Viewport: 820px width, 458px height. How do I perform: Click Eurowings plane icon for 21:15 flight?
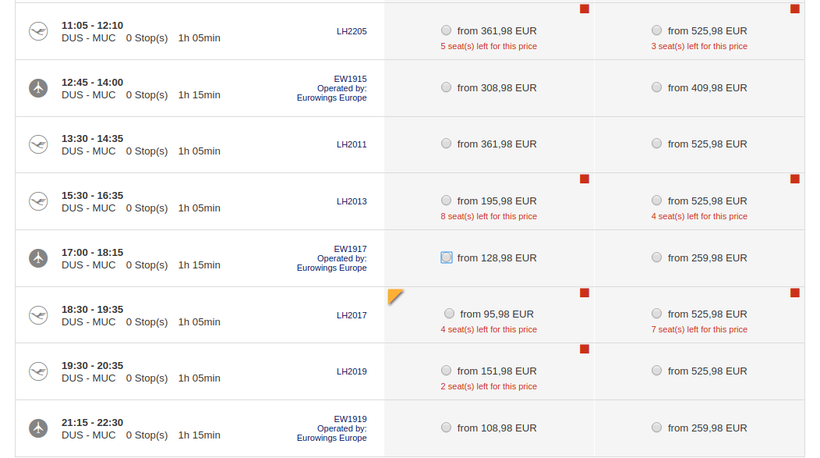pyautogui.click(x=39, y=428)
